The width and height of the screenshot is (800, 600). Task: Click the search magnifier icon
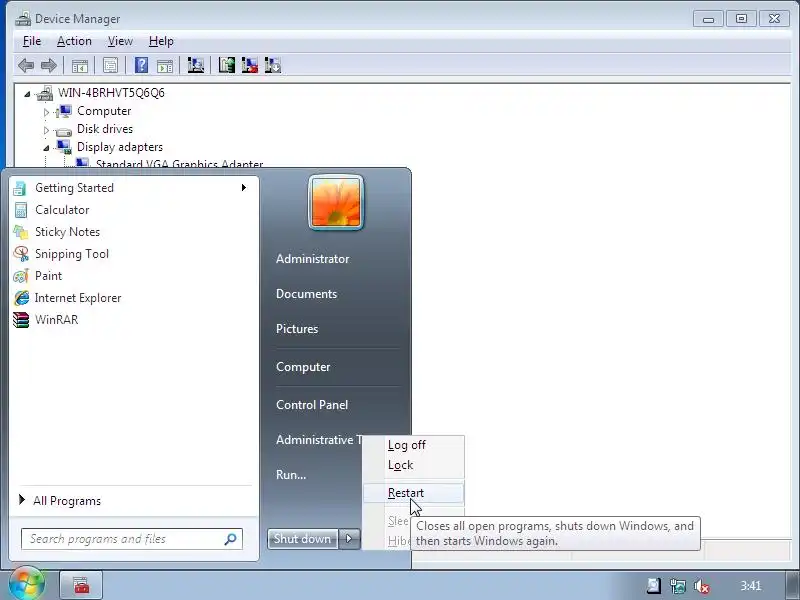point(230,539)
